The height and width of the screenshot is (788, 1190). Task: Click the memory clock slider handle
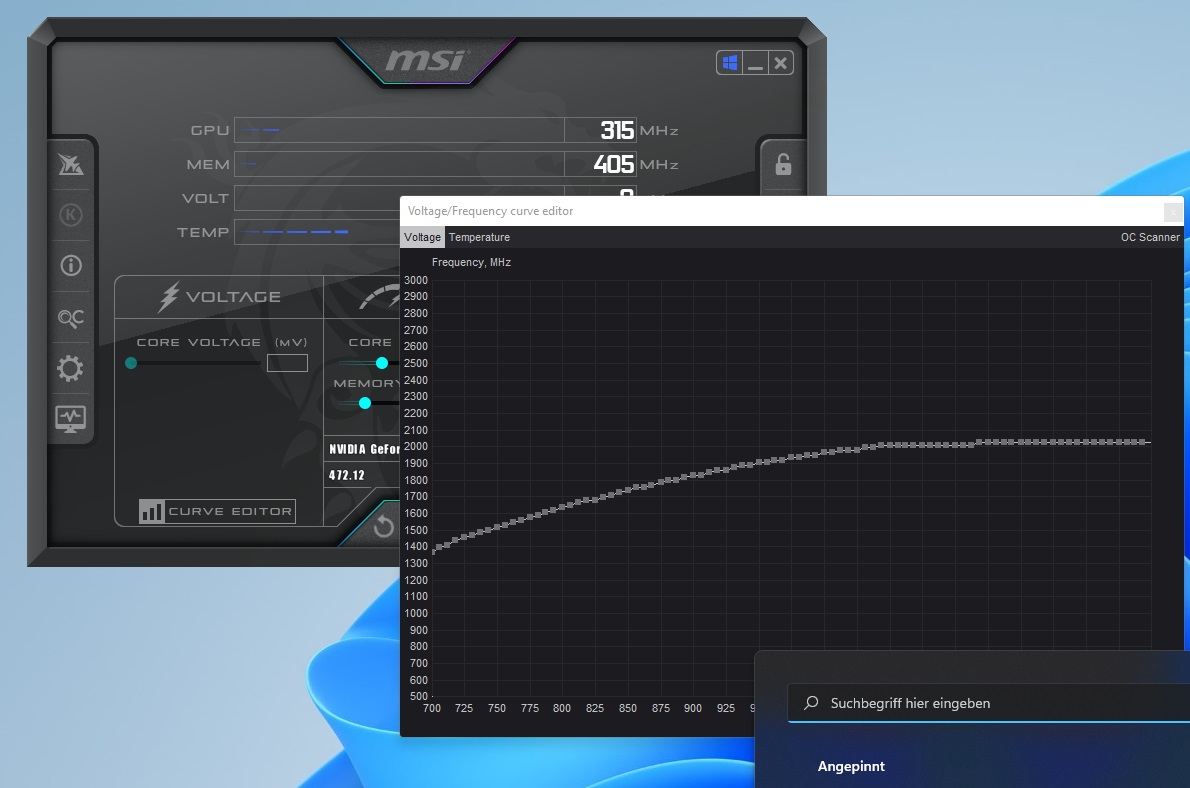click(365, 403)
